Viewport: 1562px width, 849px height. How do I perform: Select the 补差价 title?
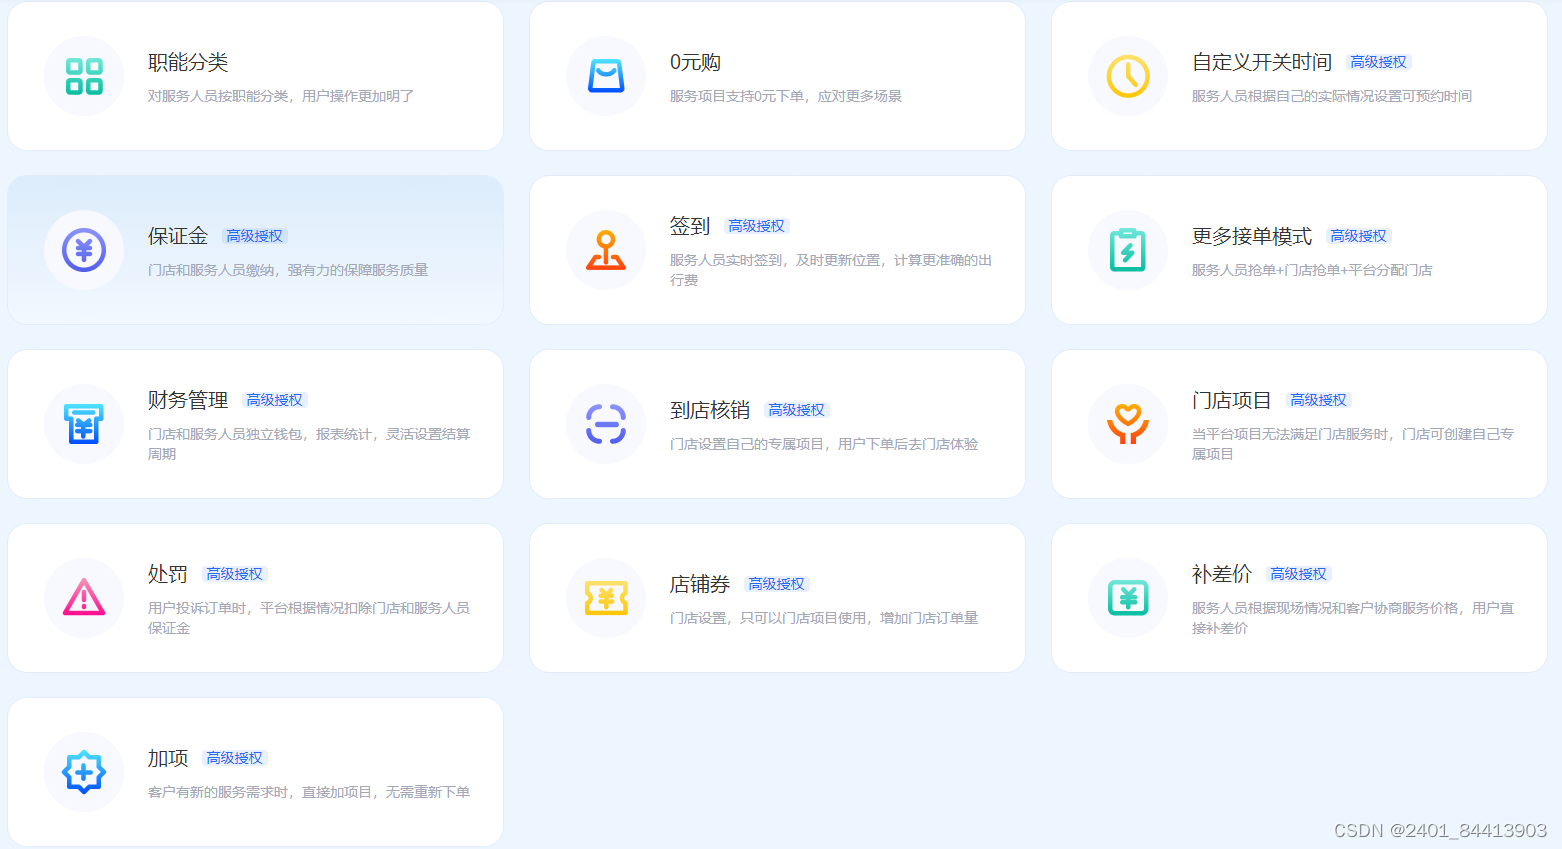[x=1222, y=574]
